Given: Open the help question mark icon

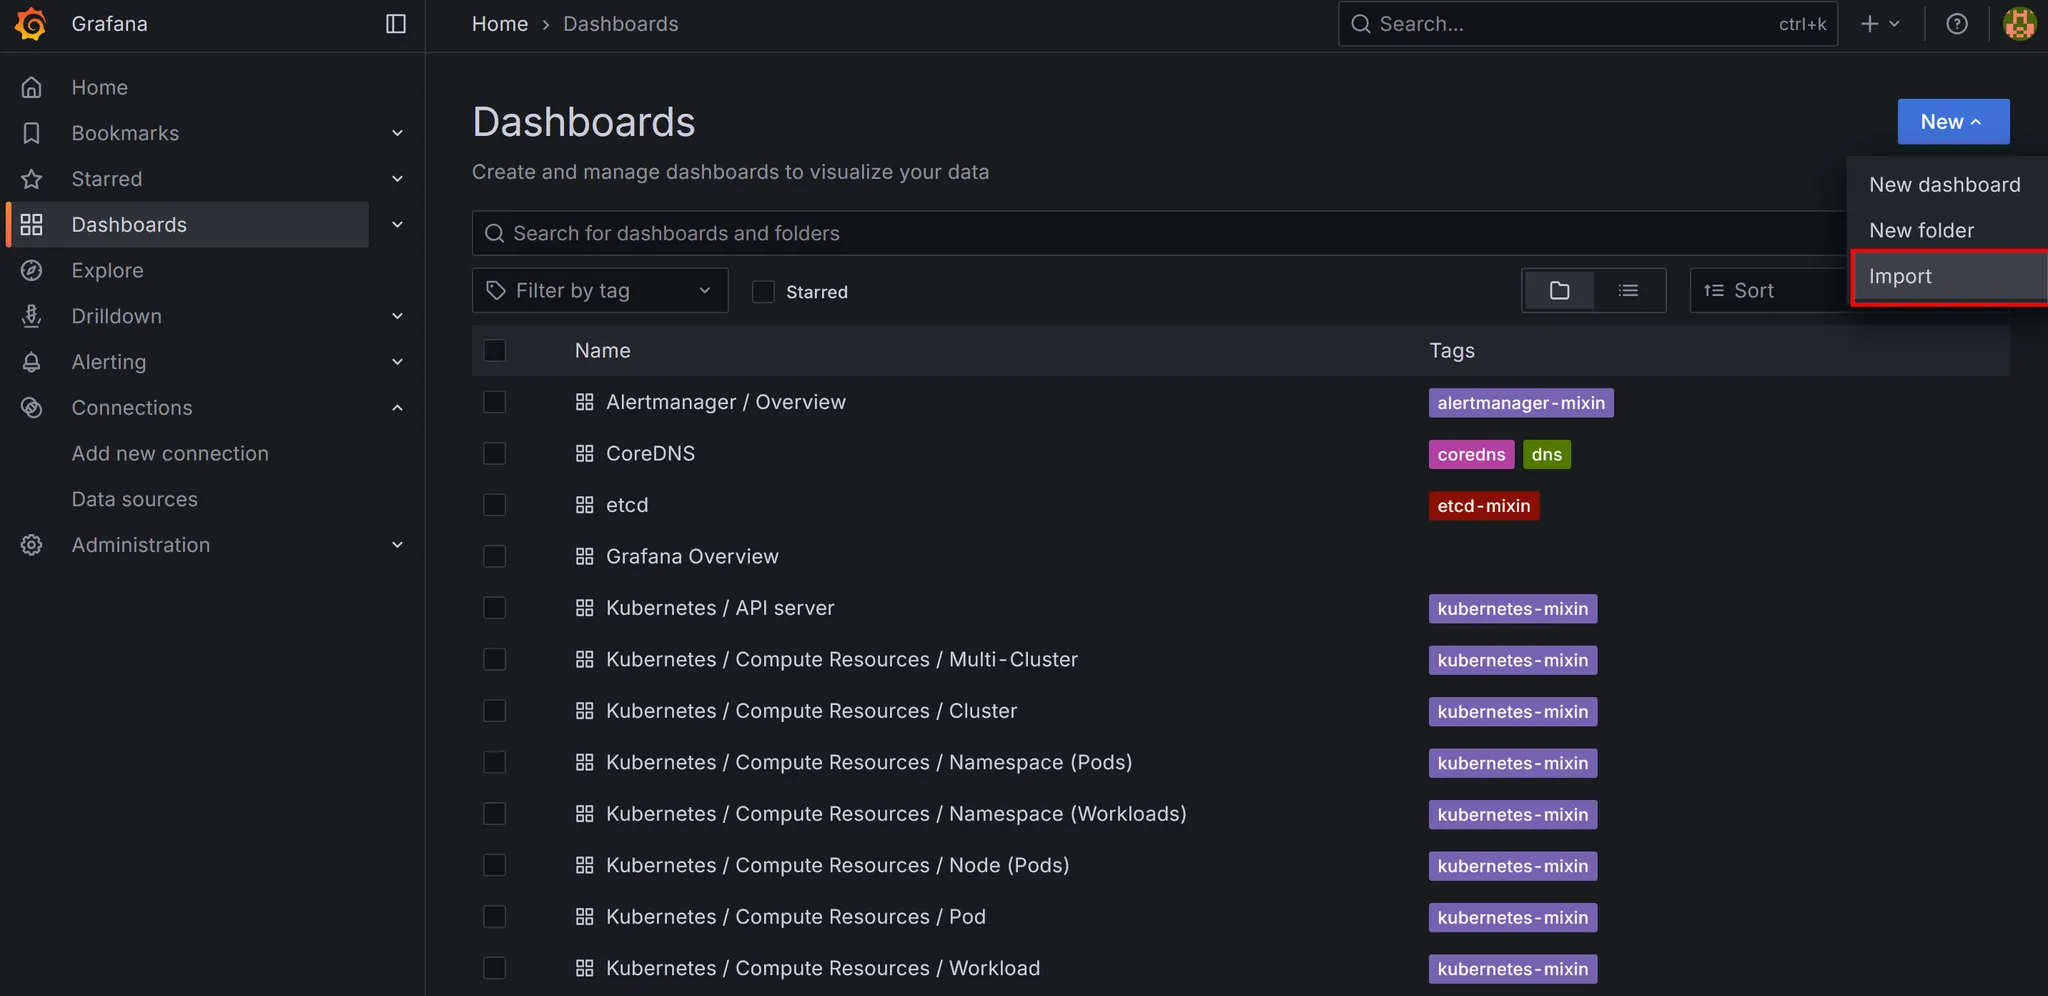Looking at the screenshot, I should tap(1957, 24).
